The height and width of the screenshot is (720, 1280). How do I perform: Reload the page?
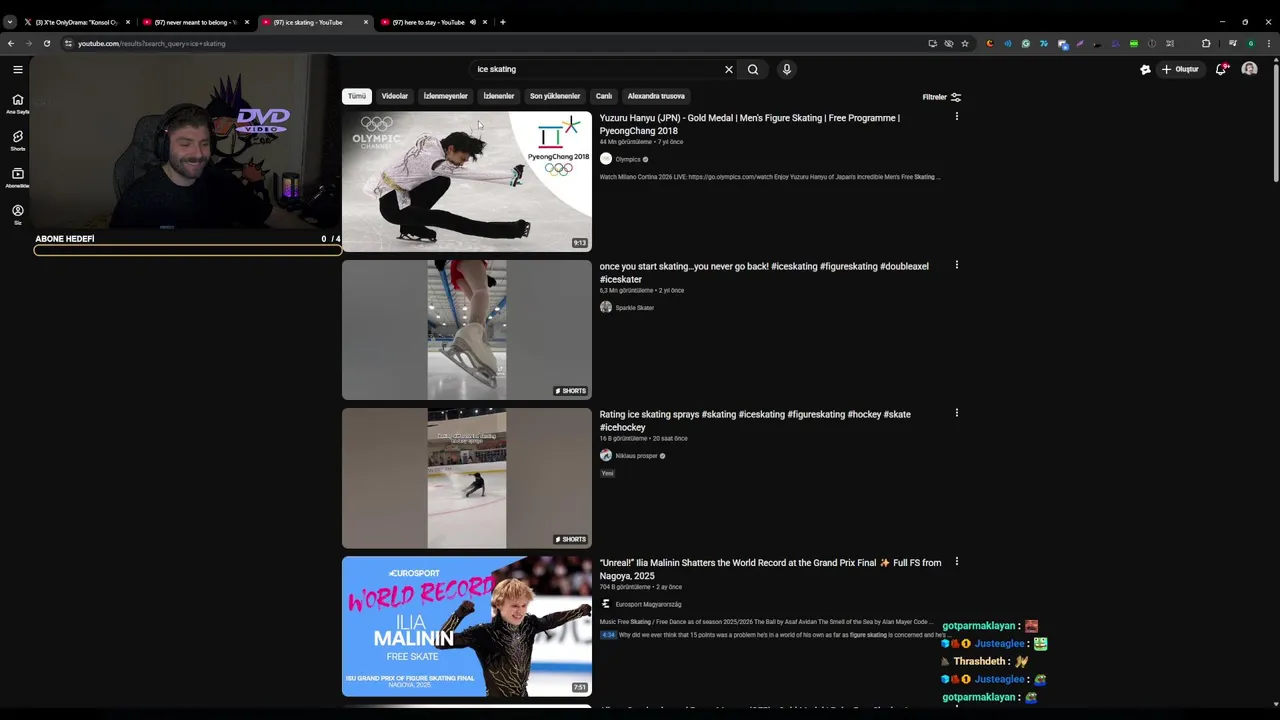[46, 43]
